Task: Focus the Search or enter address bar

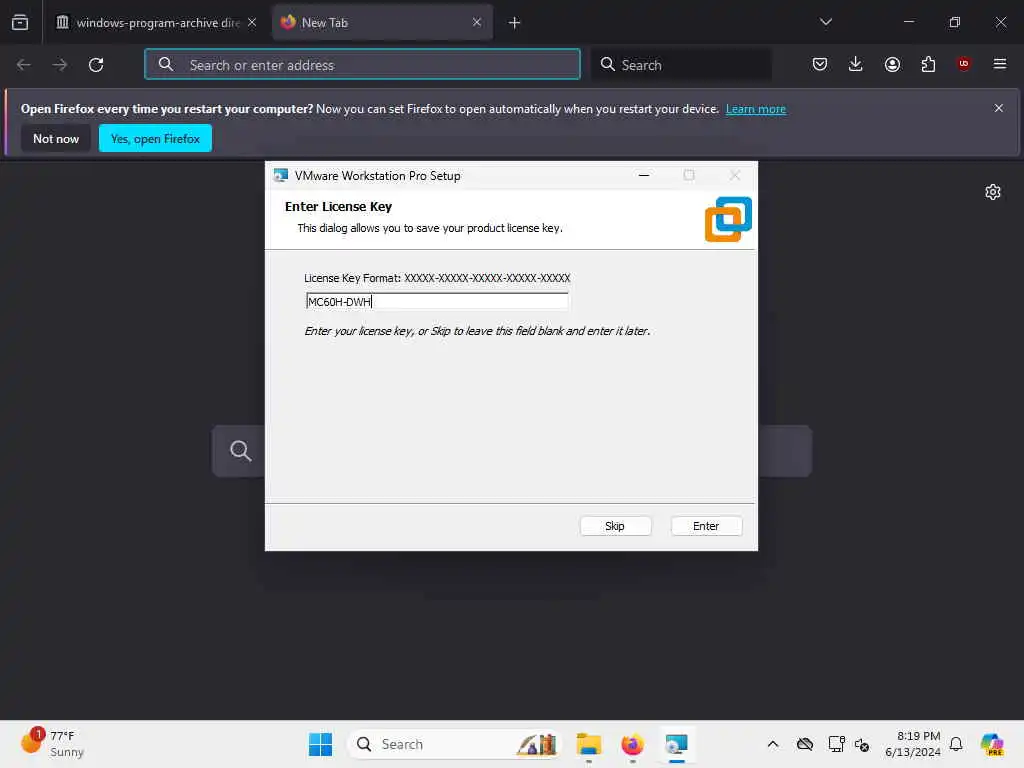Action: 362,65
